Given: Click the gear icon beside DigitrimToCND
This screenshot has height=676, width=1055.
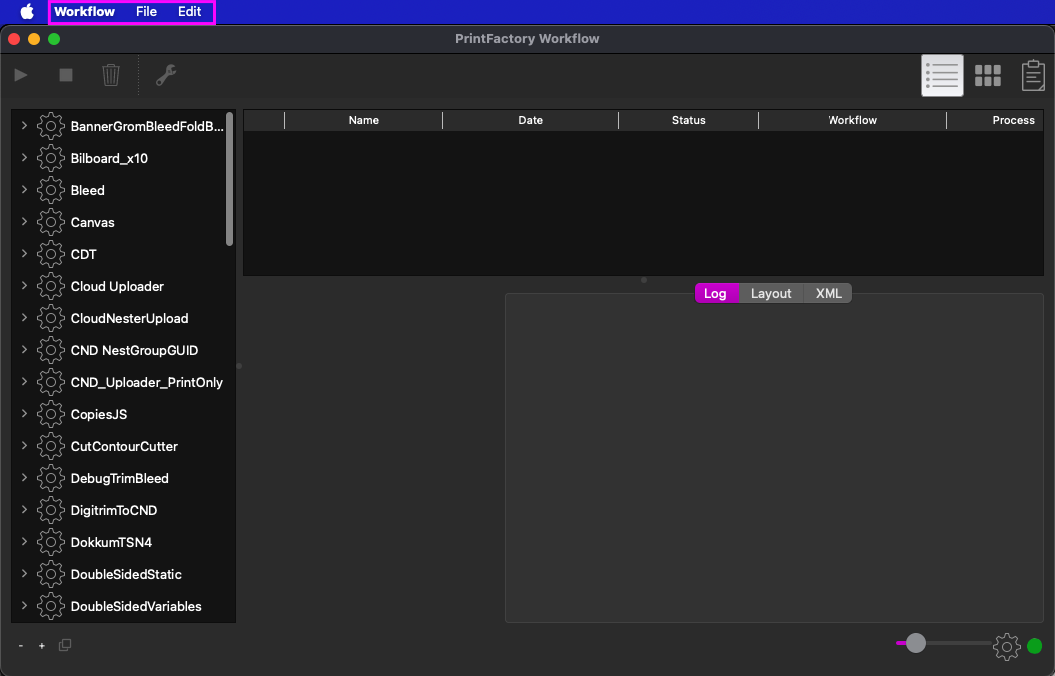Looking at the screenshot, I should [50, 511].
